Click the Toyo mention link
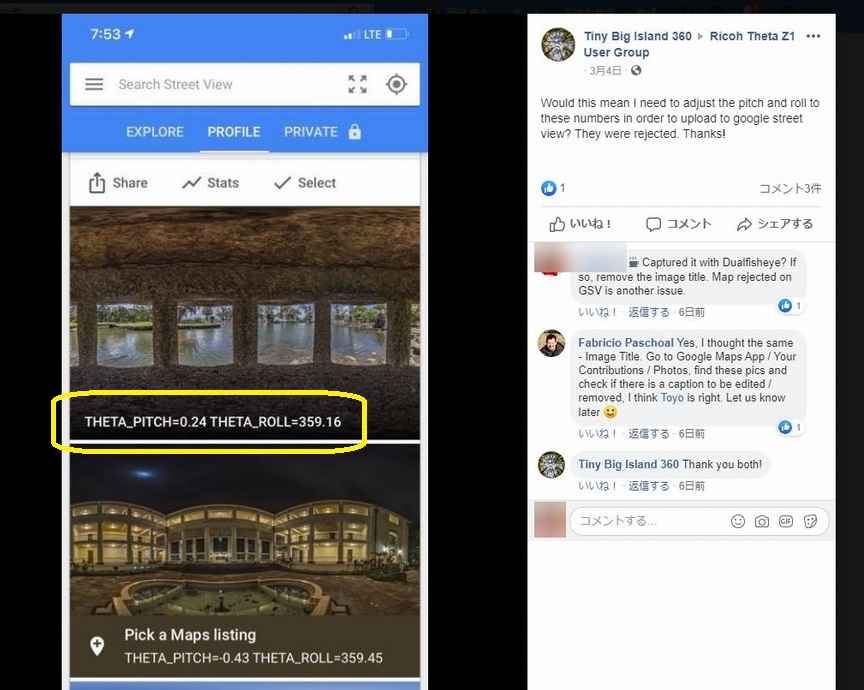This screenshot has height=690, width=864. tap(672, 398)
